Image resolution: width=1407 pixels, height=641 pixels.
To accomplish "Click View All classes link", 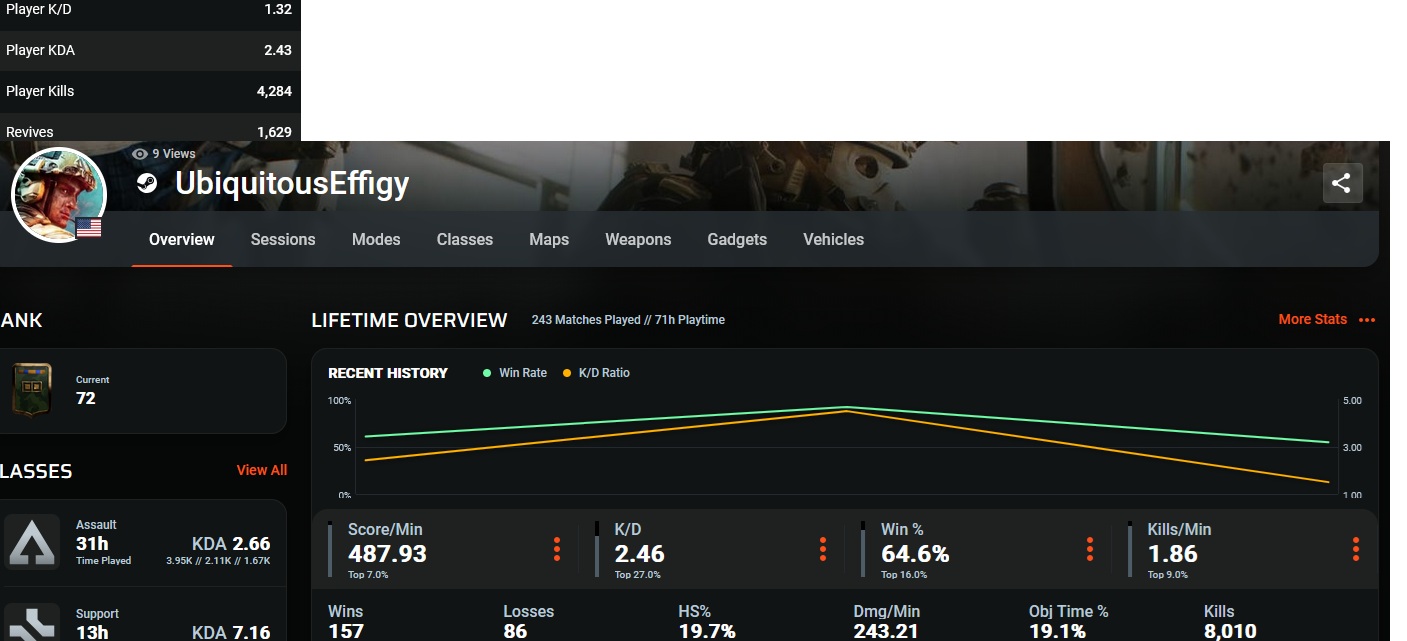I will (262, 470).
